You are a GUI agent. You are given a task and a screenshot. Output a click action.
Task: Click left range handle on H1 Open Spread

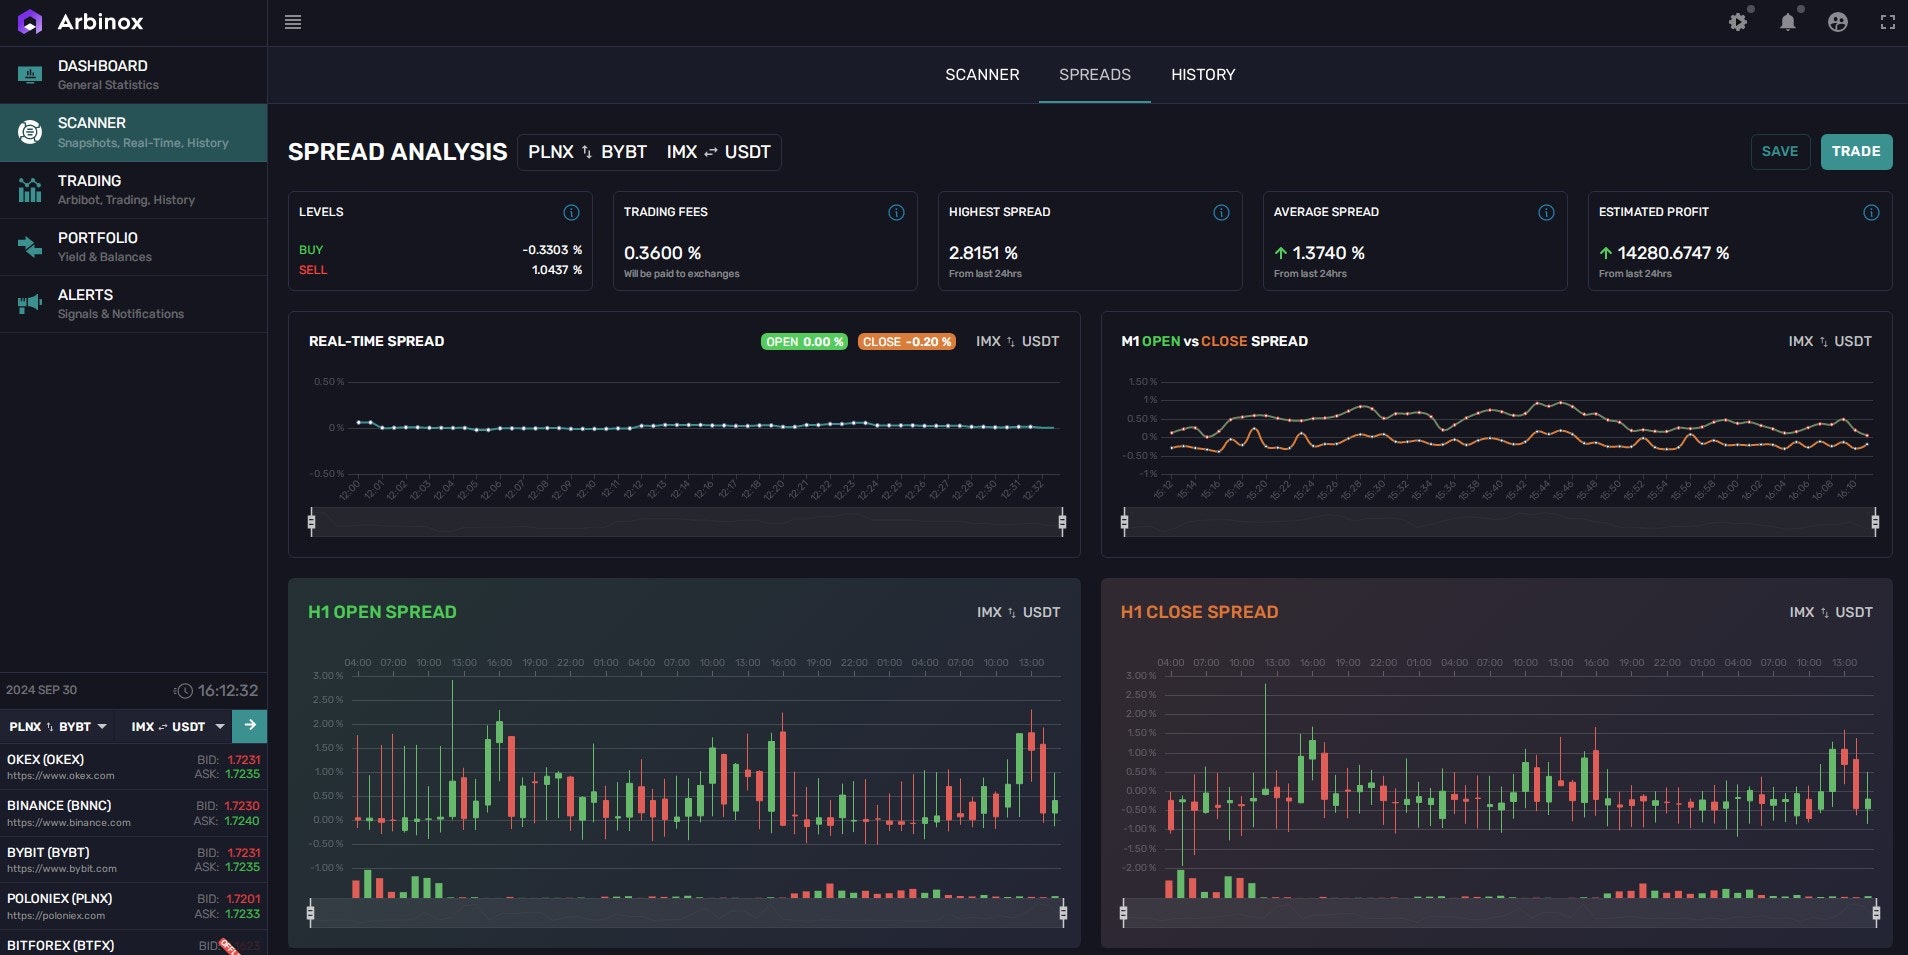310,912
